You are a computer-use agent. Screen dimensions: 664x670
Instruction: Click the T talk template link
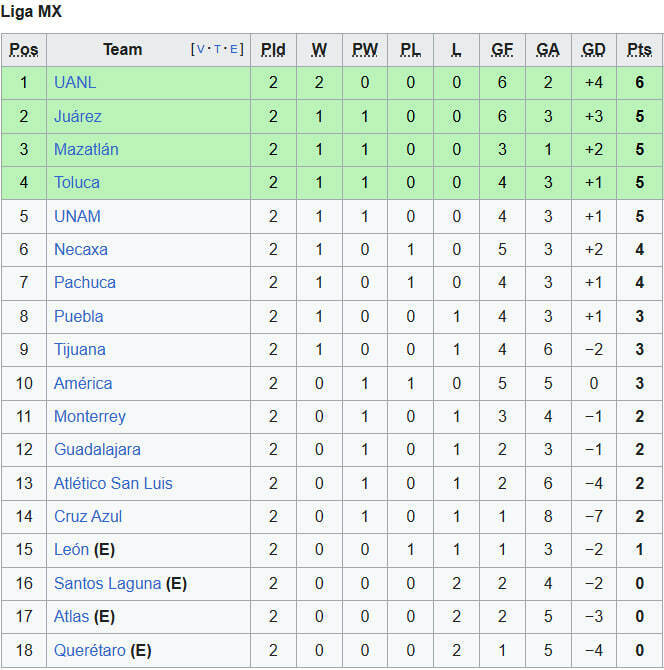coord(217,49)
